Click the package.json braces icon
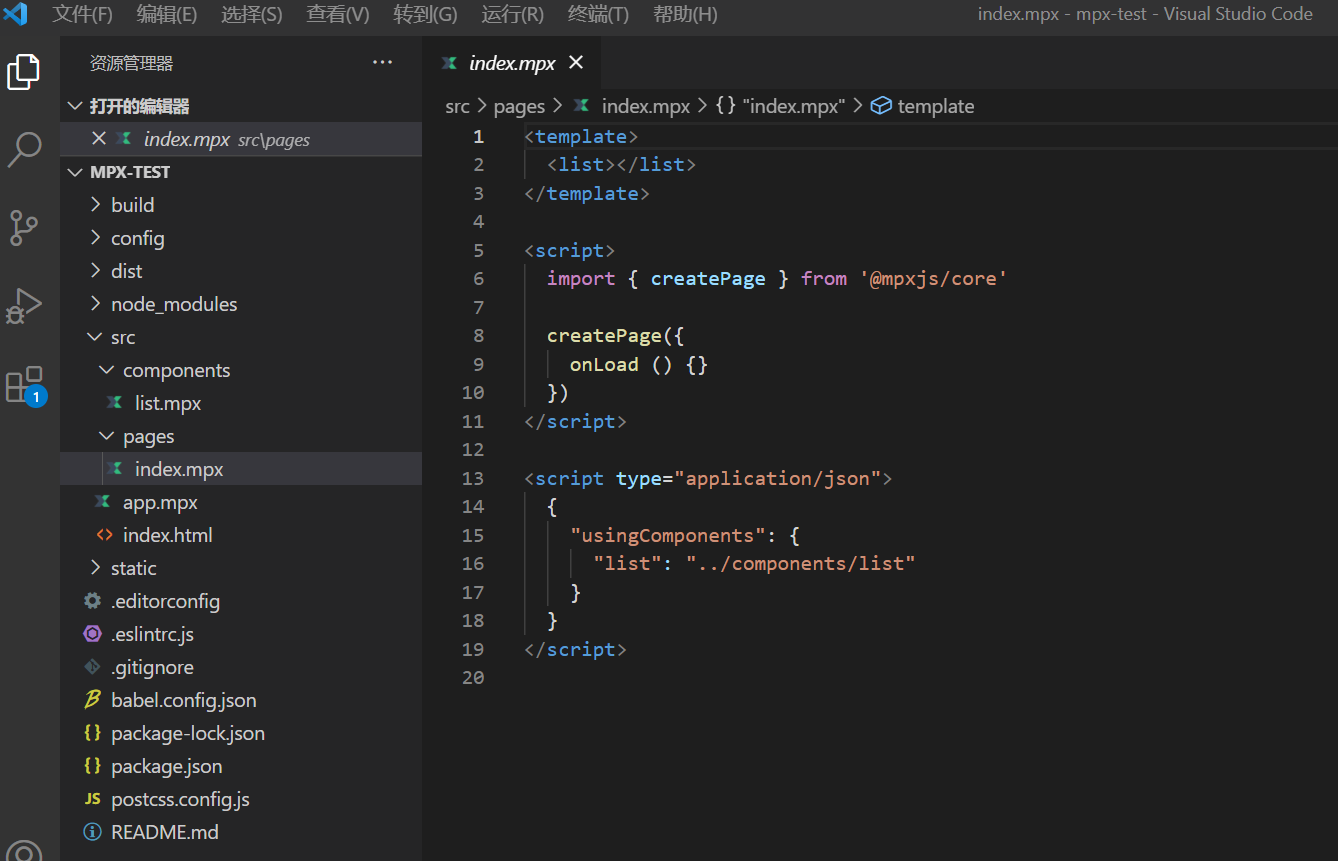Image resolution: width=1338 pixels, height=861 pixels. click(92, 766)
